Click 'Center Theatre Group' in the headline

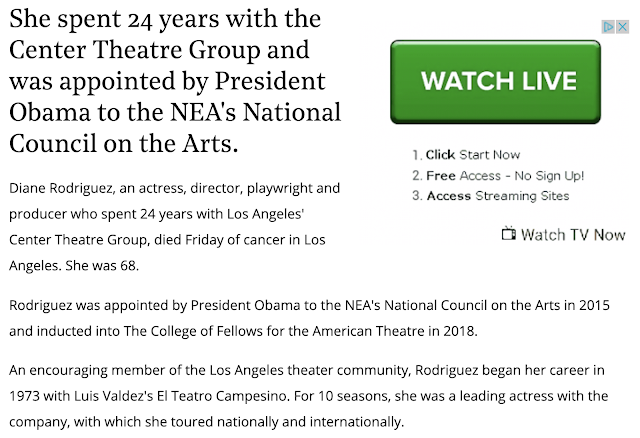coord(135,50)
